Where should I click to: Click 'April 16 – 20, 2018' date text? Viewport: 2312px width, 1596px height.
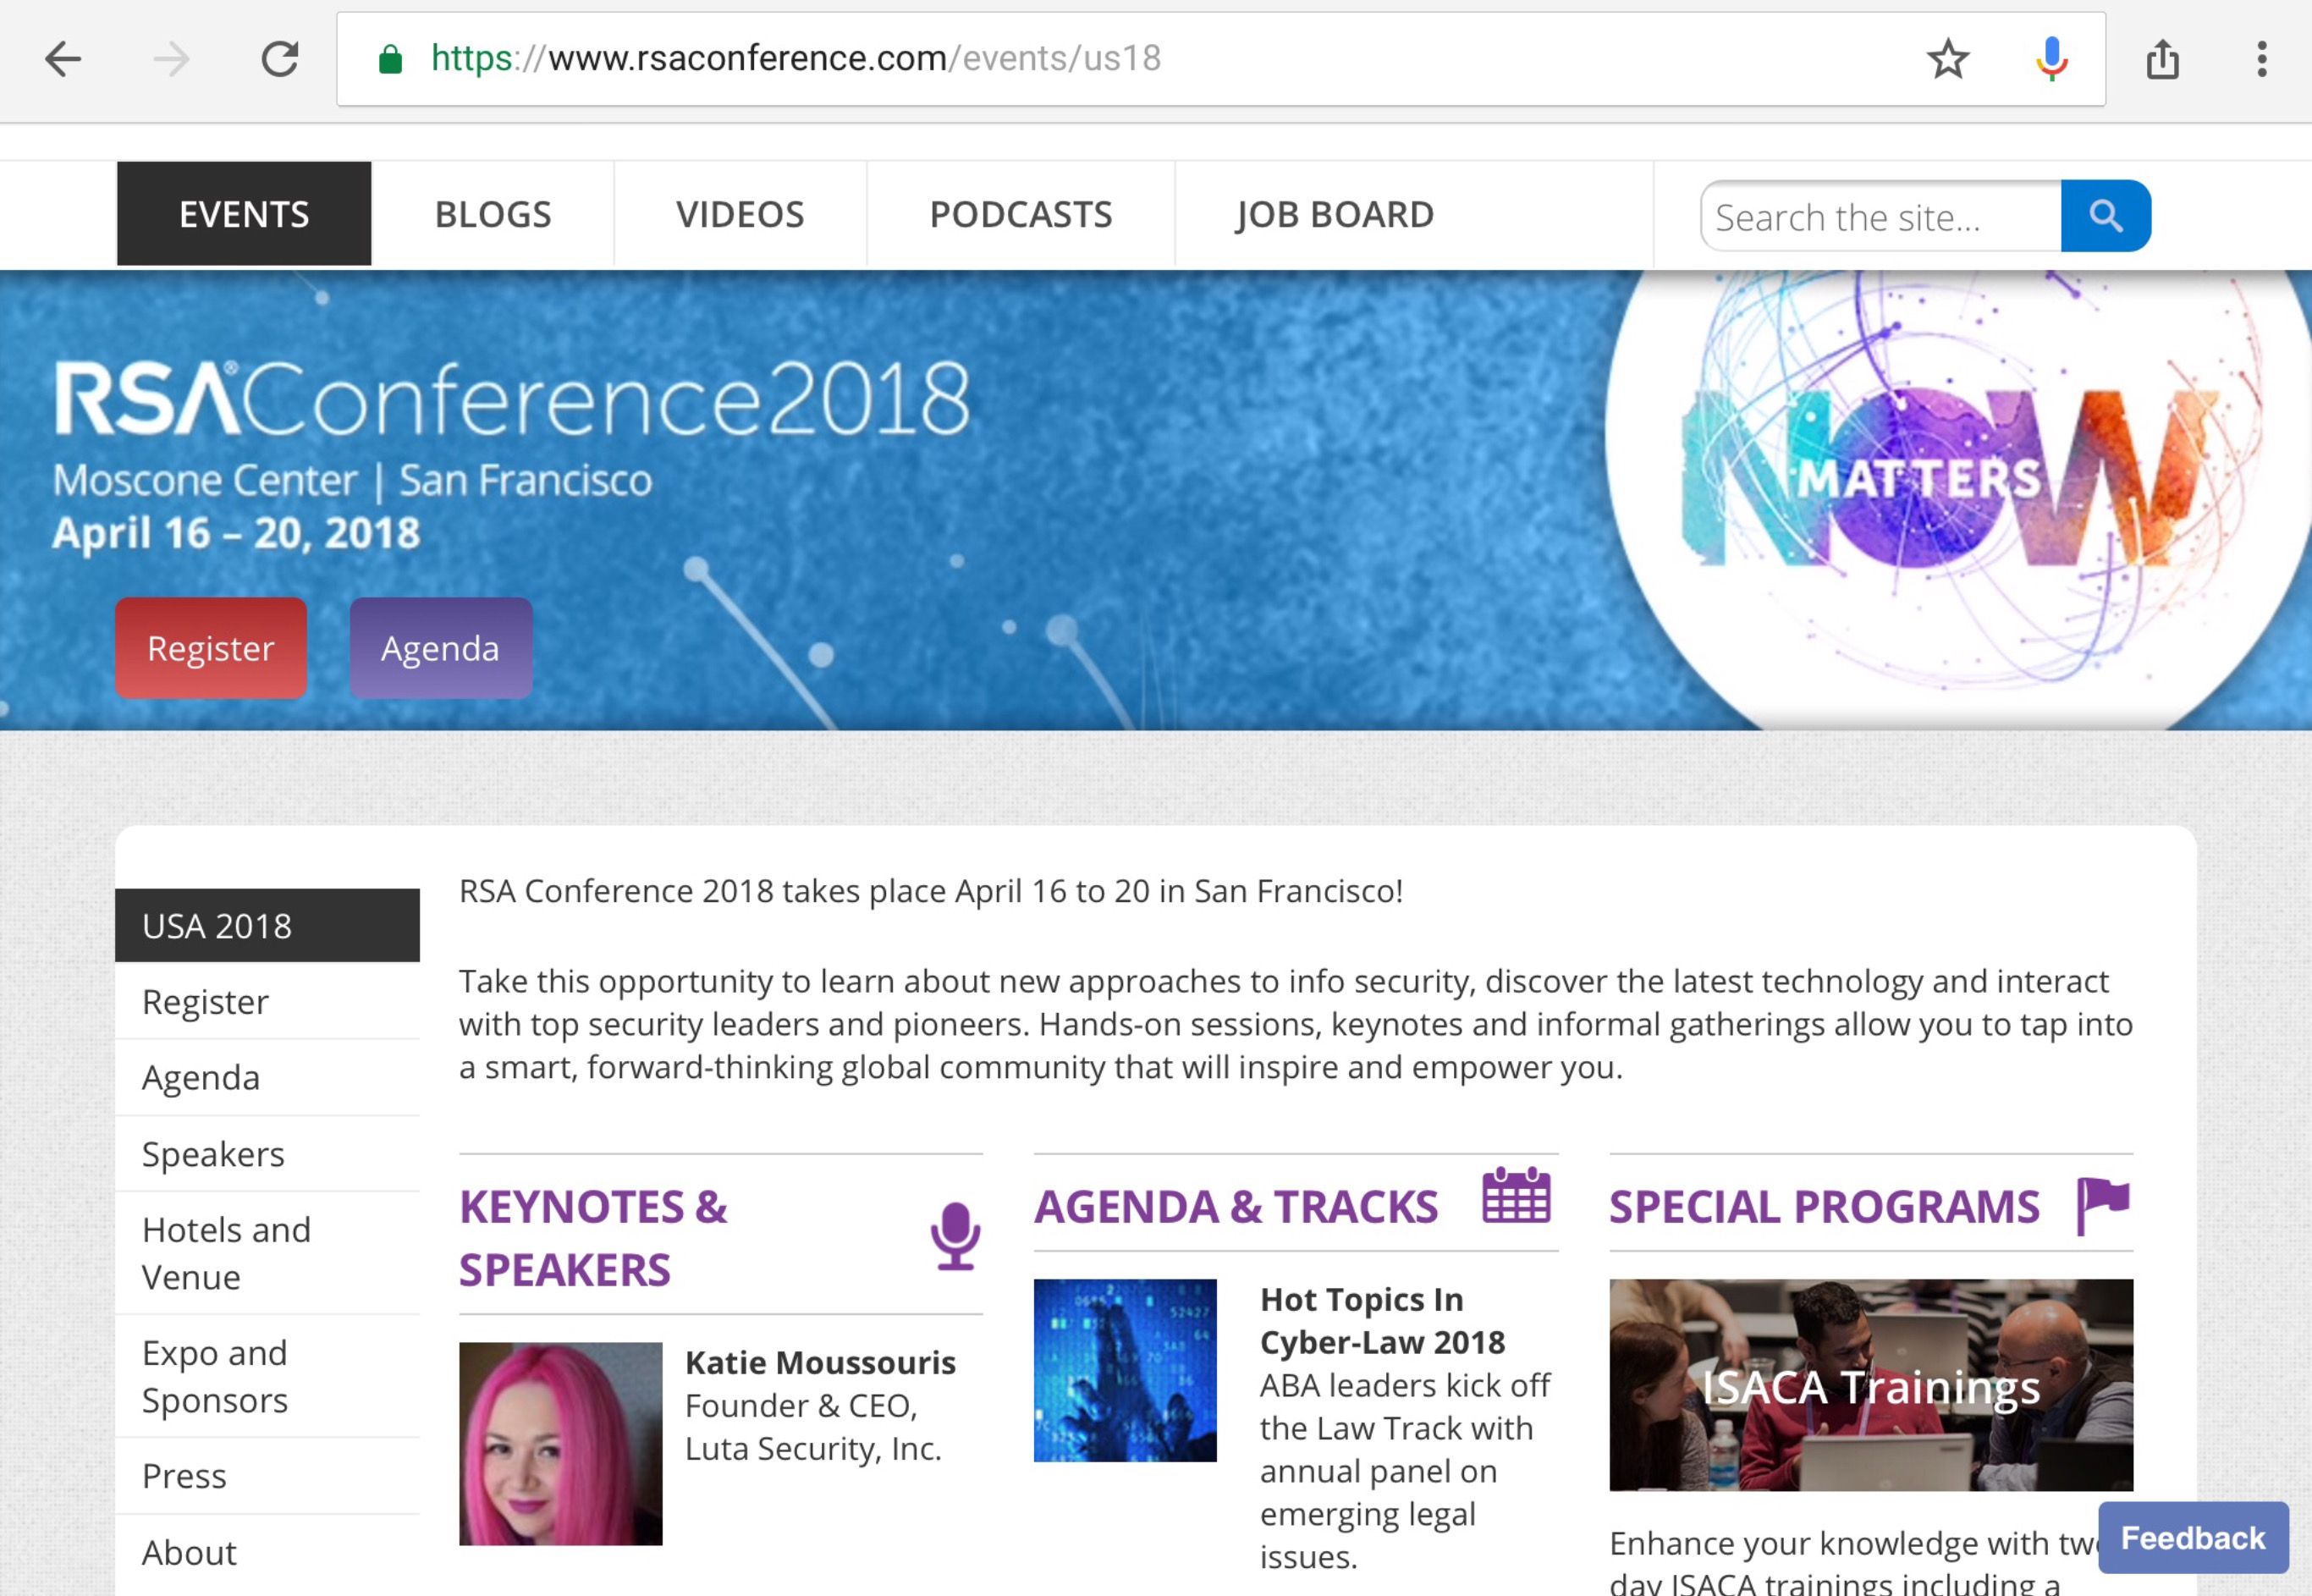pyautogui.click(x=236, y=533)
